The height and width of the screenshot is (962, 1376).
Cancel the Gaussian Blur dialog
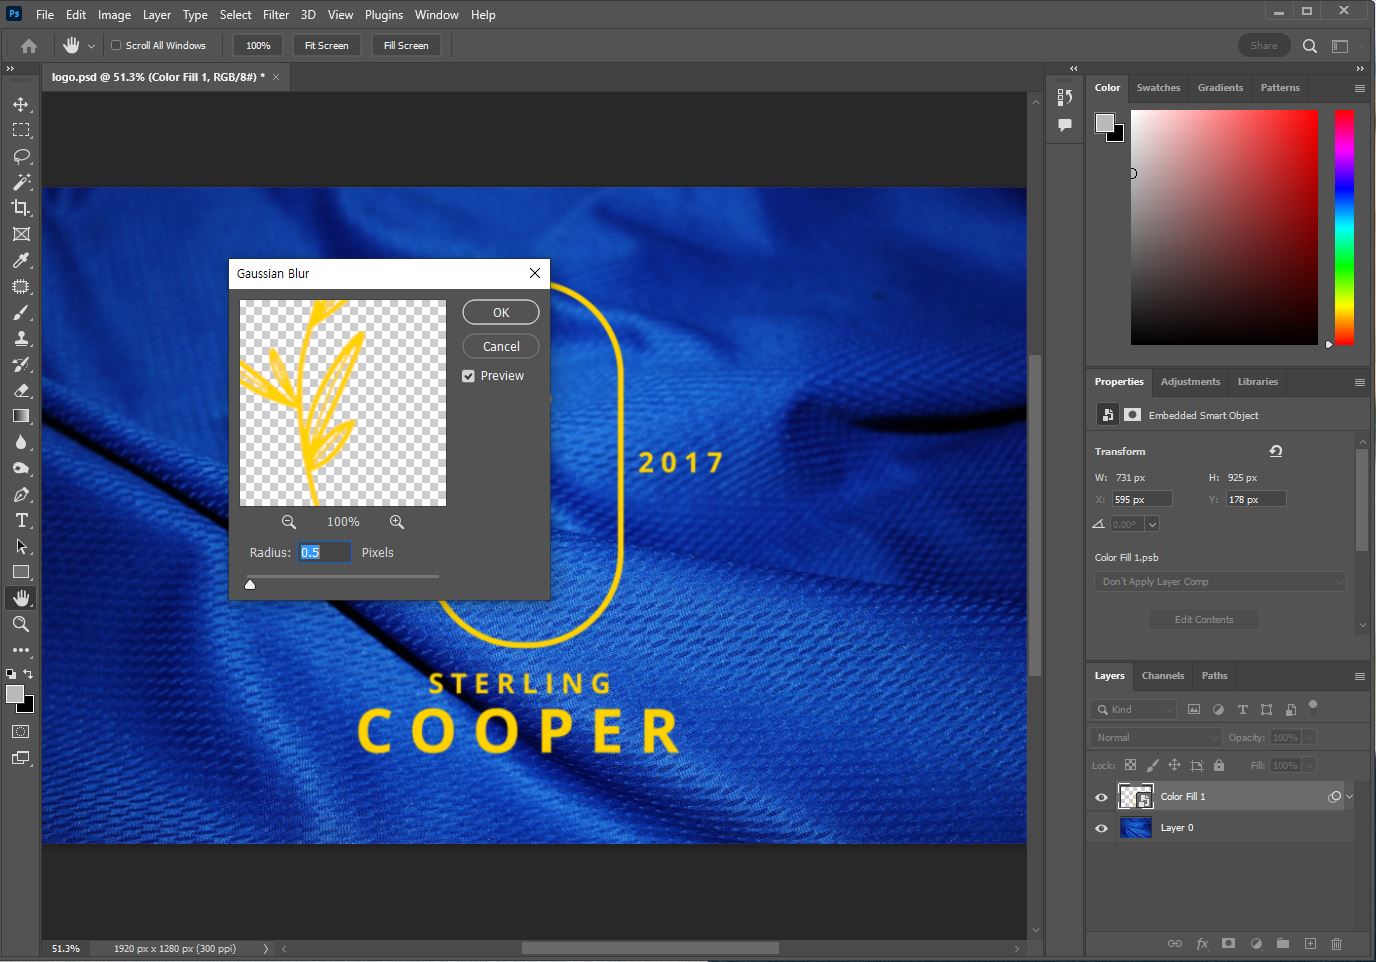click(501, 346)
